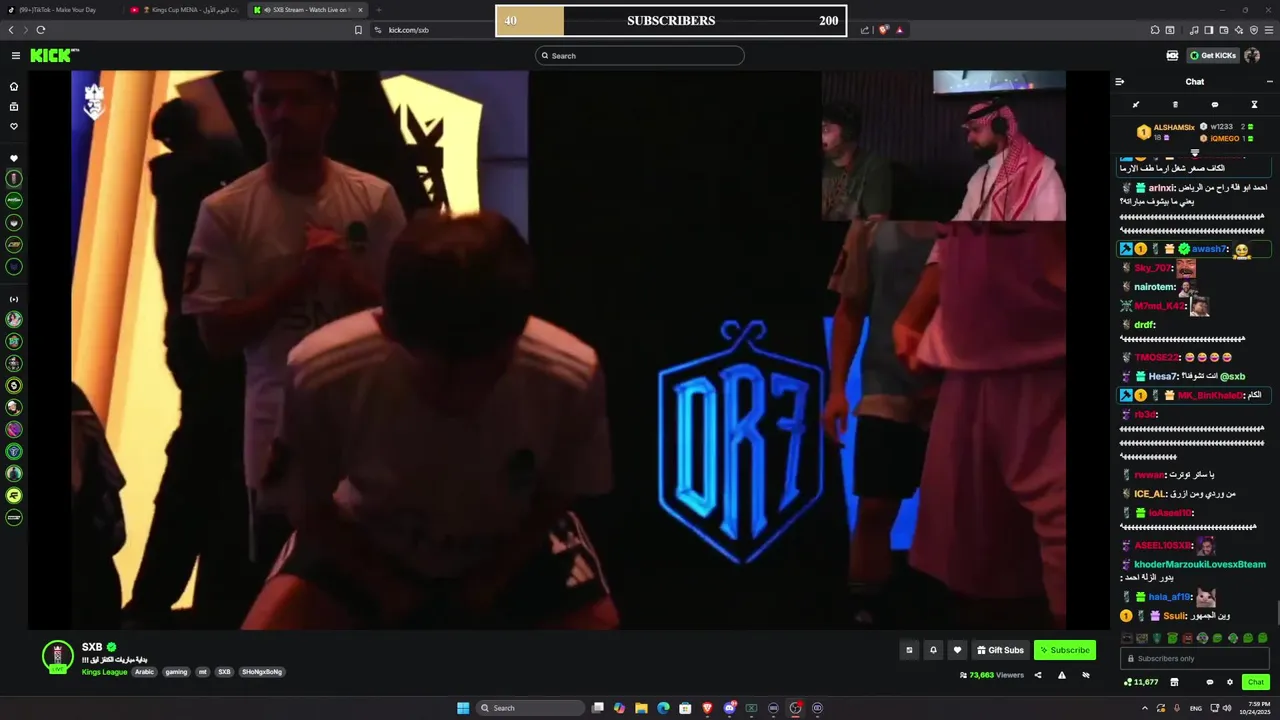Image resolution: width=1280 pixels, height=720 pixels.
Task: Toggle follow heart button under video
Action: (x=957, y=650)
